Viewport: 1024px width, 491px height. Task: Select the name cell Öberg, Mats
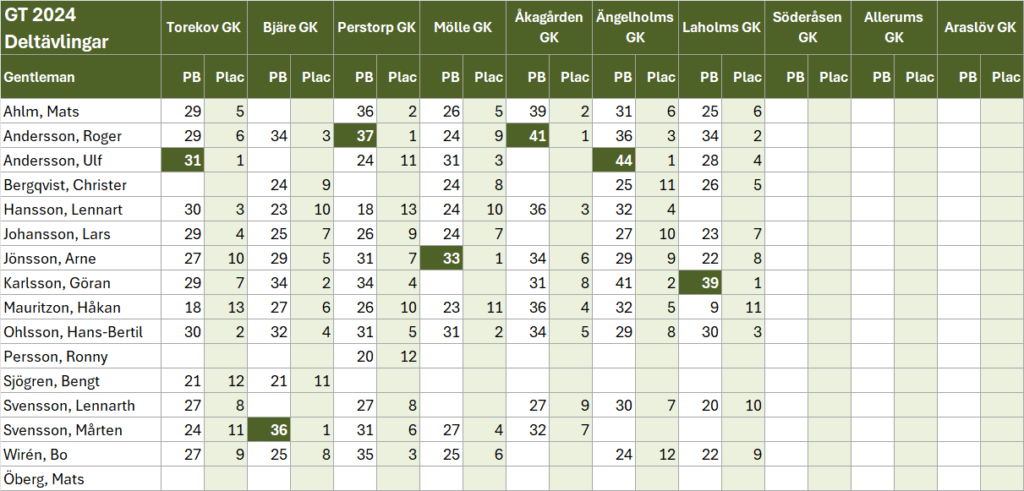click(x=81, y=479)
